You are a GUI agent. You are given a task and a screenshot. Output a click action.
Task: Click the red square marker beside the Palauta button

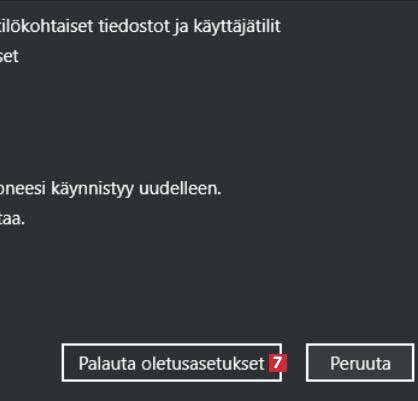click(x=278, y=363)
